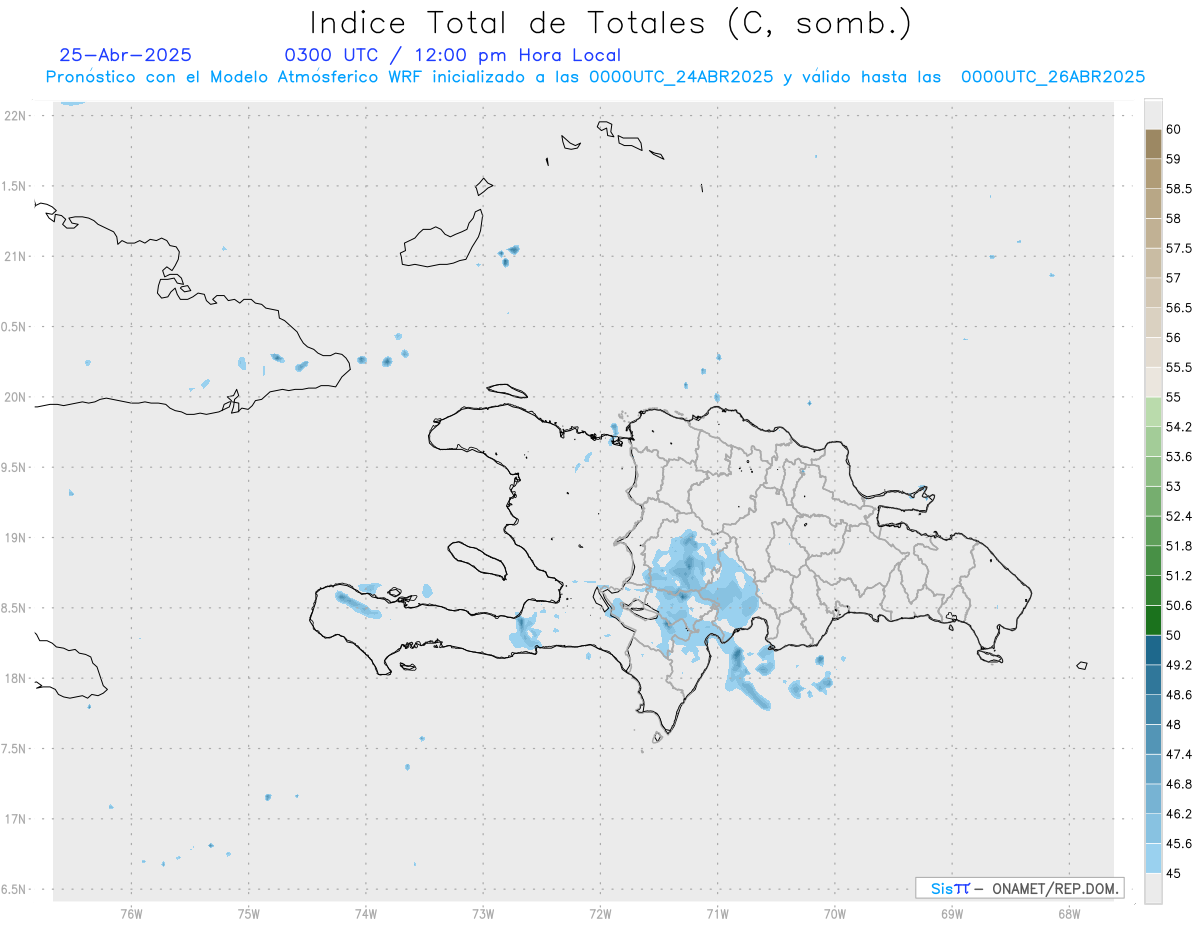Pick the dark green swatch between 50 and 50.6

[x=1153, y=620]
